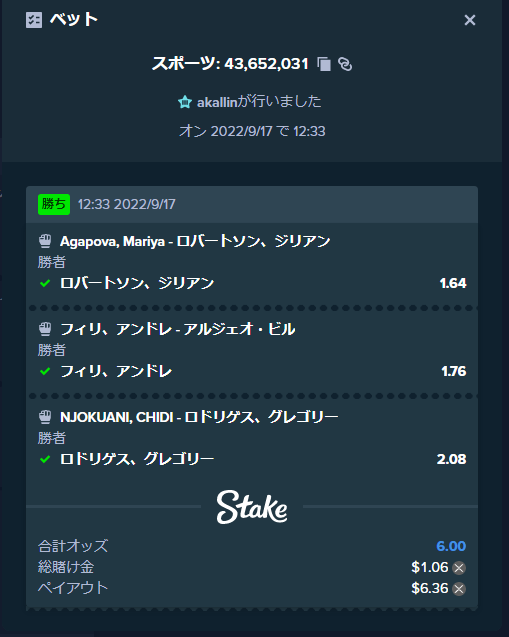Image resolution: width=509 pixels, height=637 pixels.
Task: Click the 6.00 total odds value
Action: (x=451, y=546)
